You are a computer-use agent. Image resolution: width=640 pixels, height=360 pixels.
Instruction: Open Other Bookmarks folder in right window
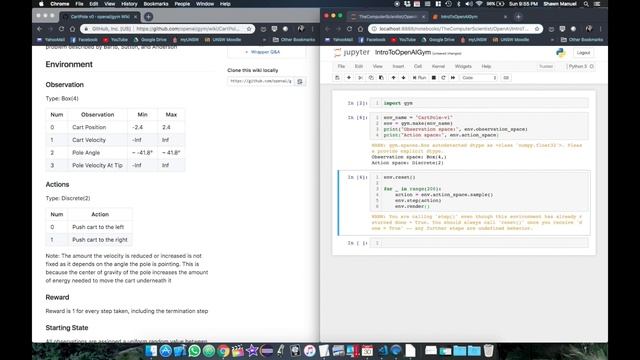[x=582, y=40]
